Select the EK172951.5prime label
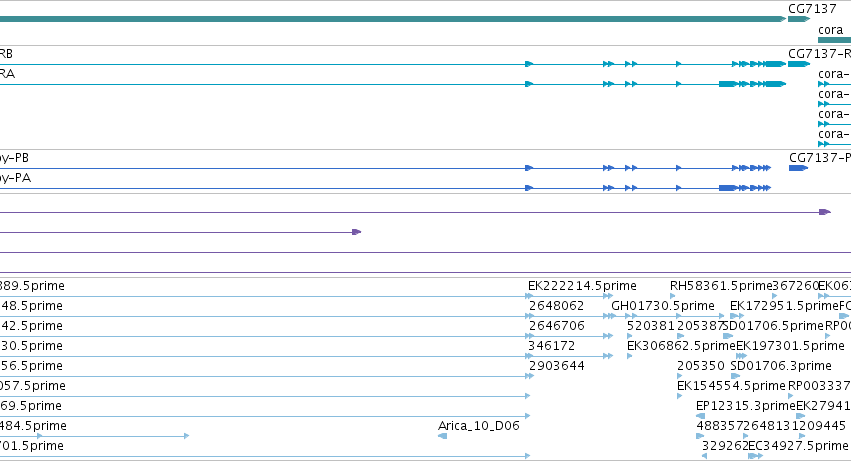The width and height of the screenshot is (851, 461). coord(784,306)
